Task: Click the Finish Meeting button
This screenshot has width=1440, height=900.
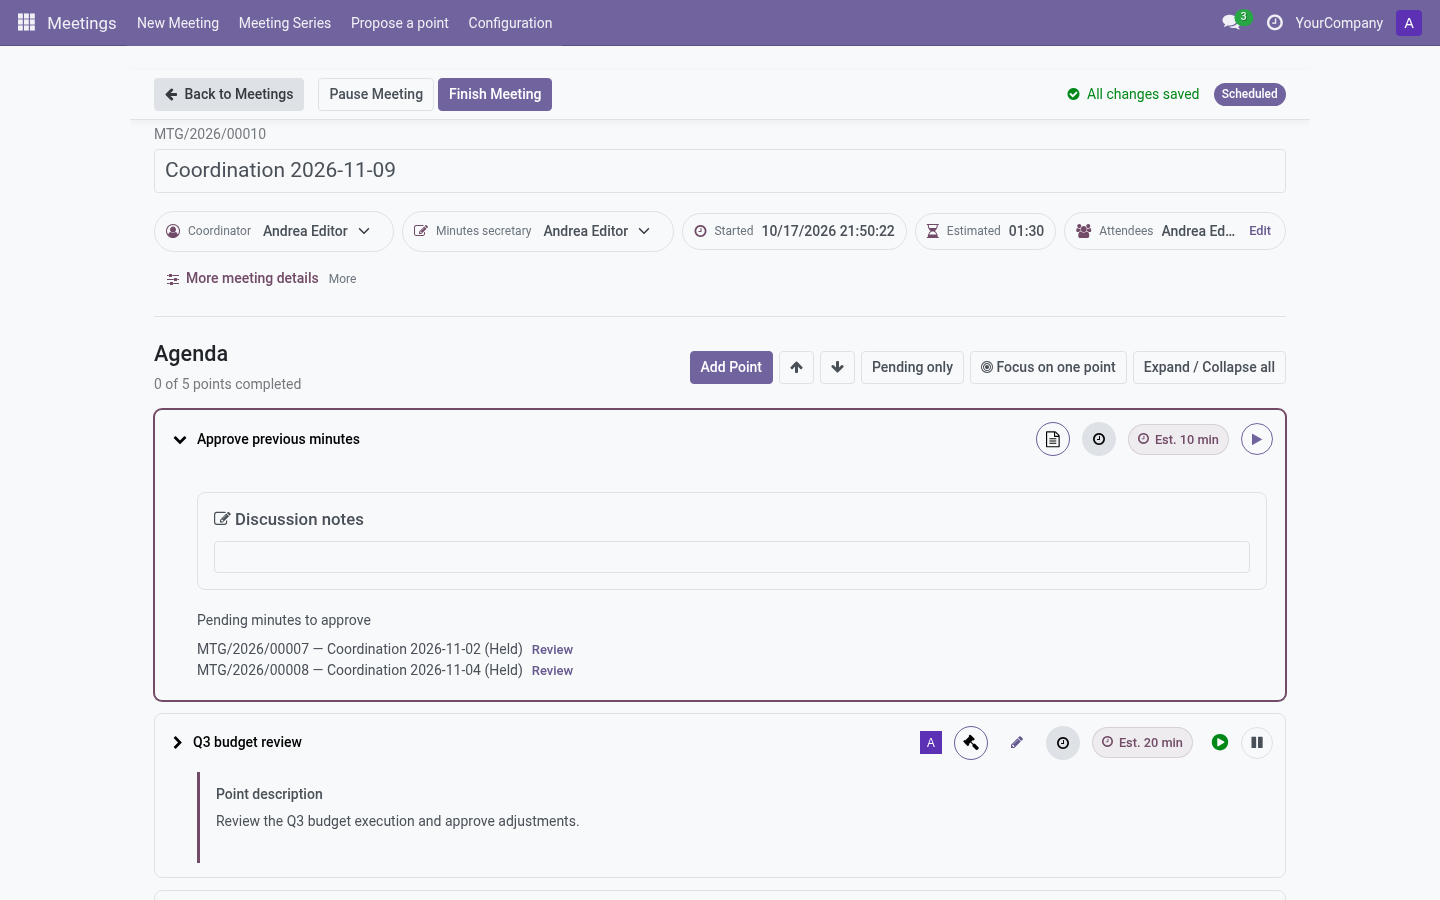Action: click(x=495, y=94)
